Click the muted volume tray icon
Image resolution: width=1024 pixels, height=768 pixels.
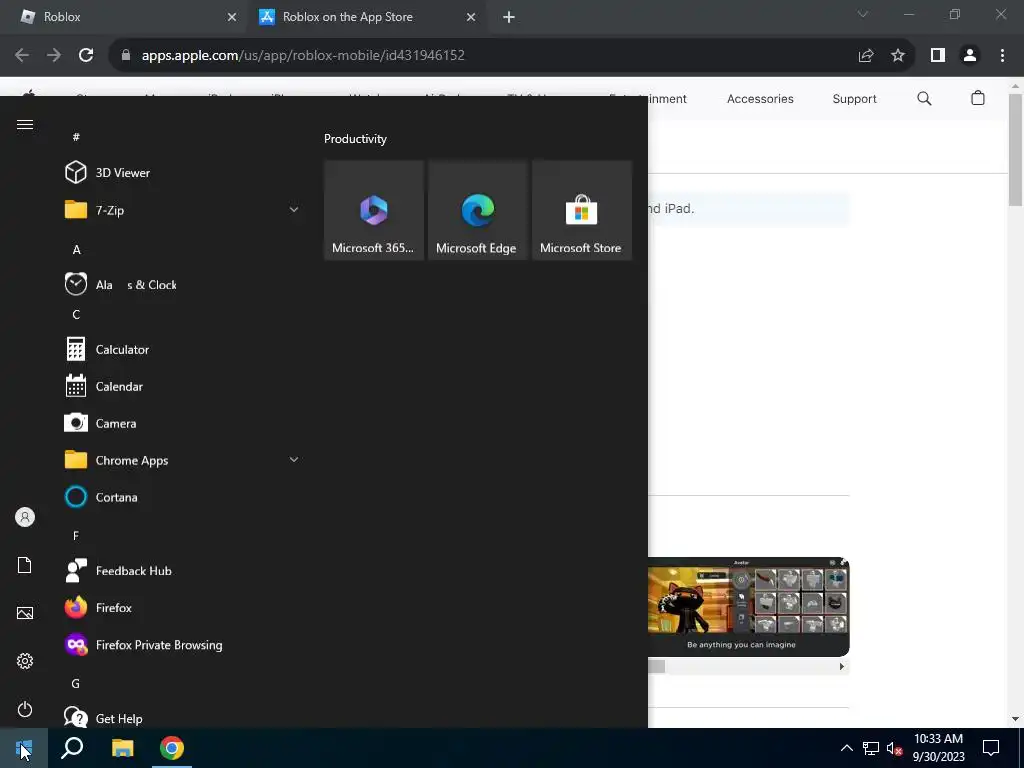click(x=894, y=748)
